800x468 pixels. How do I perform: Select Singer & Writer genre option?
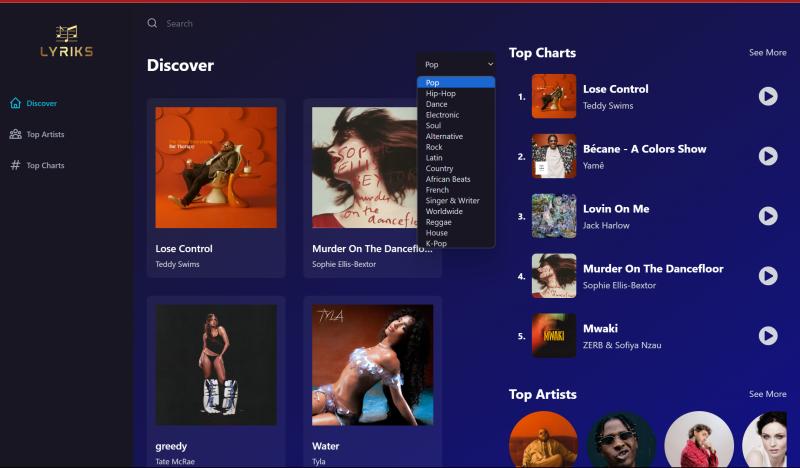[456, 201]
